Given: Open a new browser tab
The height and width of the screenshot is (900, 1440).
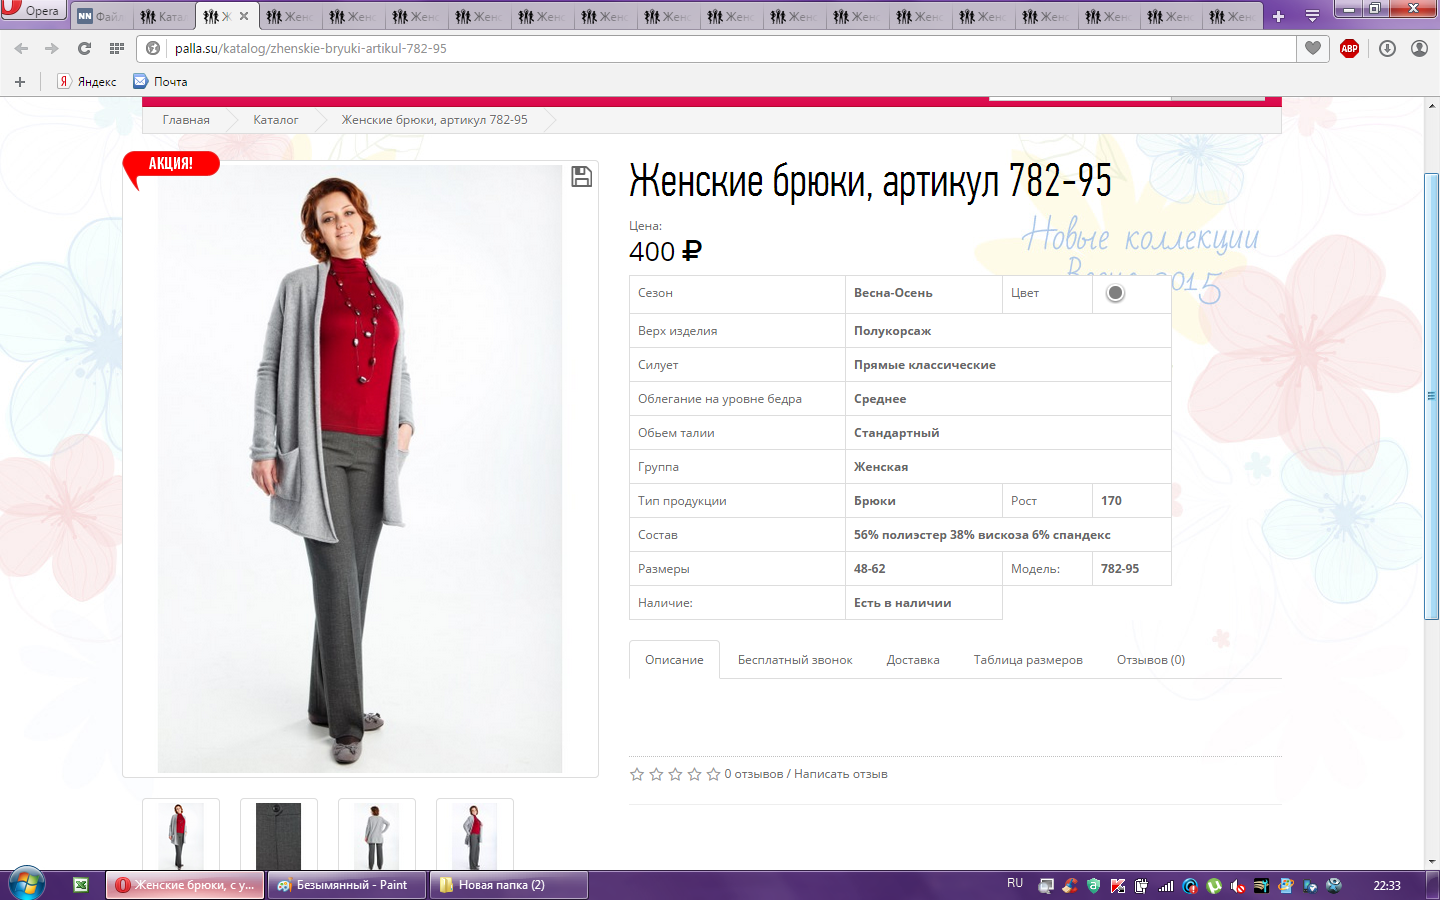Looking at the screenshot, I should click(1278, 16).
